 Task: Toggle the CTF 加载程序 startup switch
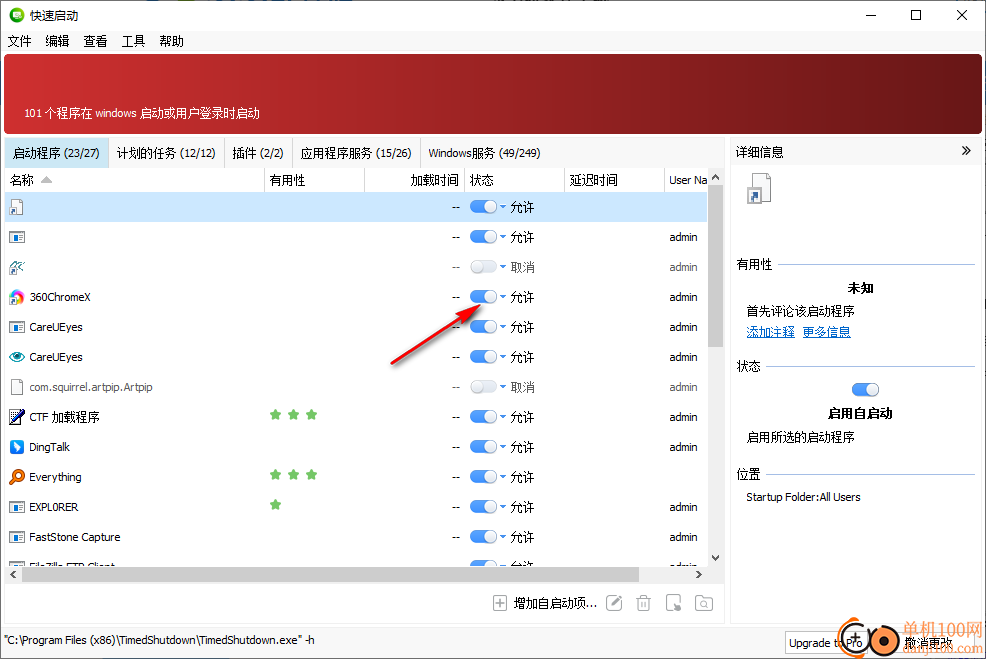(483, 417)
